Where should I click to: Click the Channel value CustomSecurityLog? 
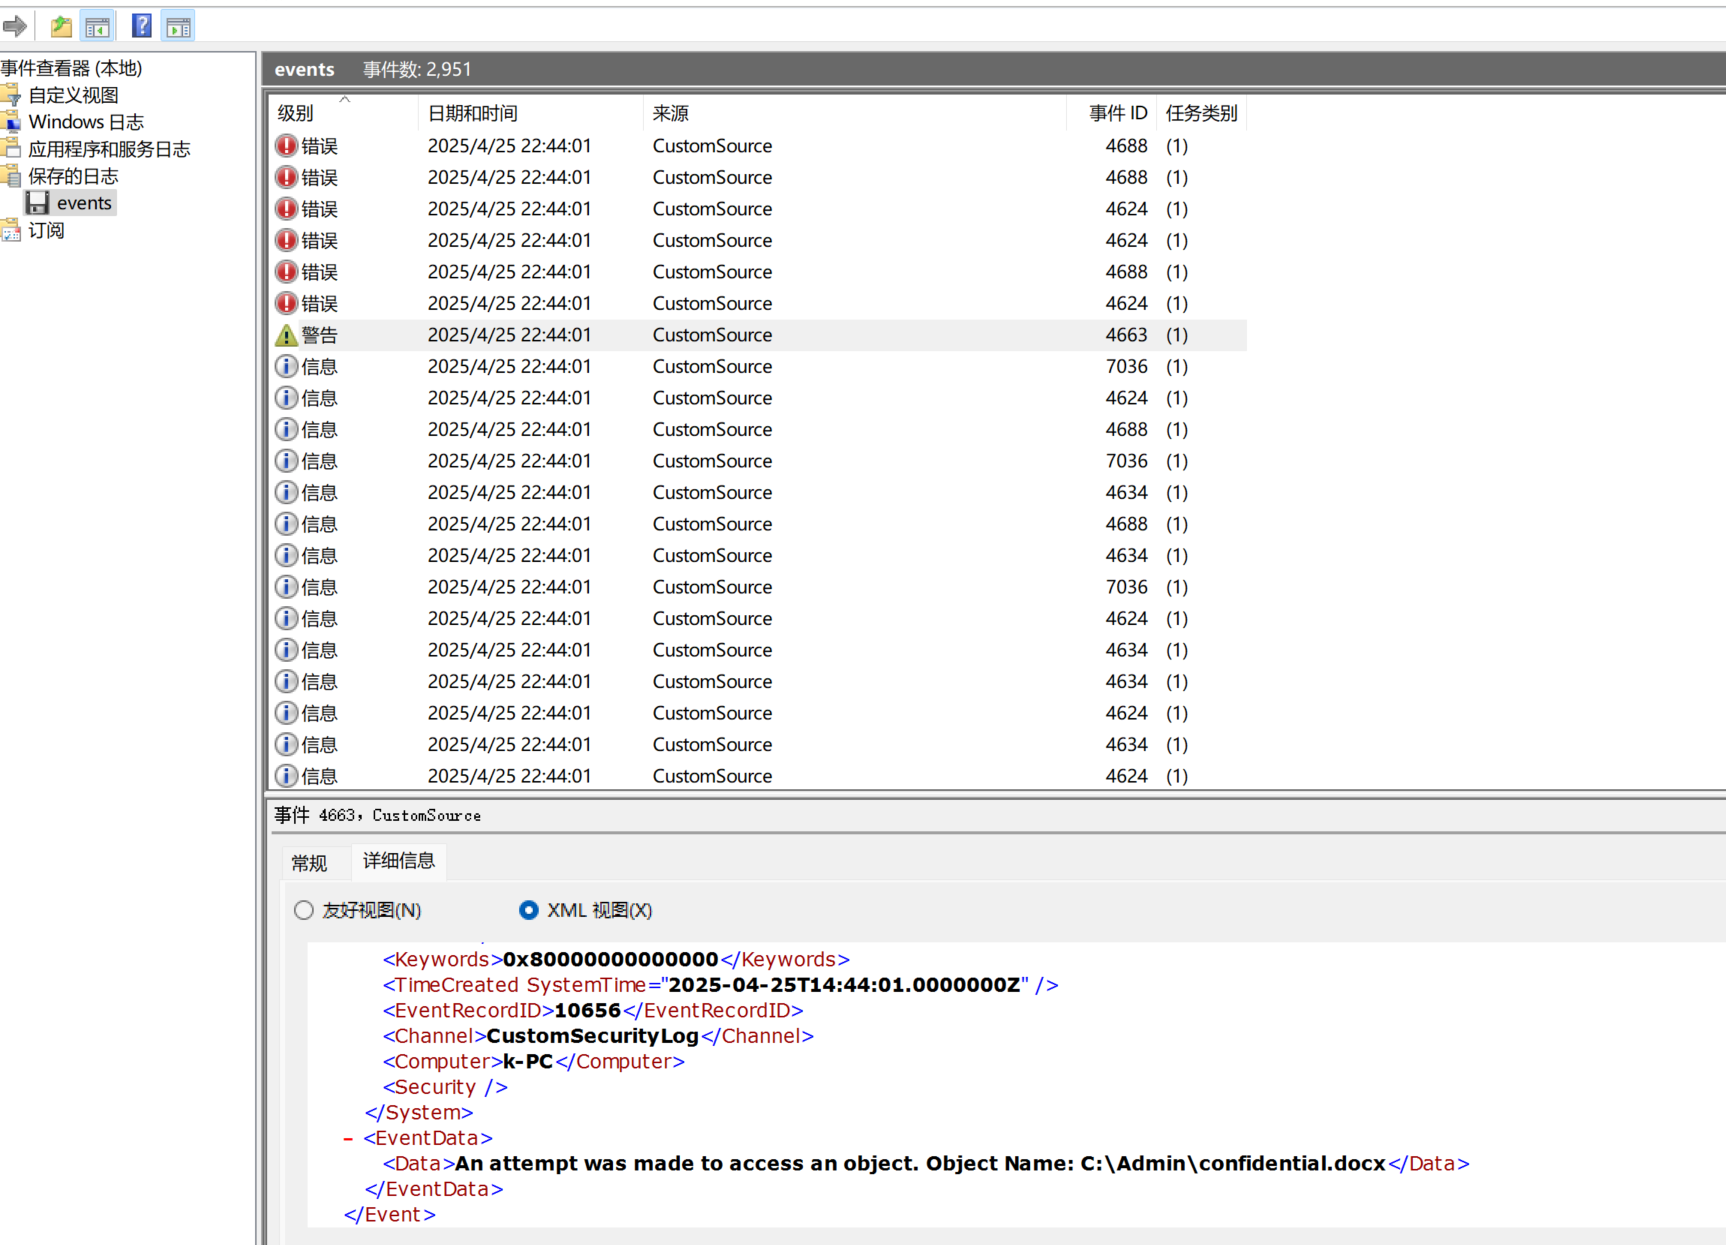pyautogui.click(x=592, y=1036)
